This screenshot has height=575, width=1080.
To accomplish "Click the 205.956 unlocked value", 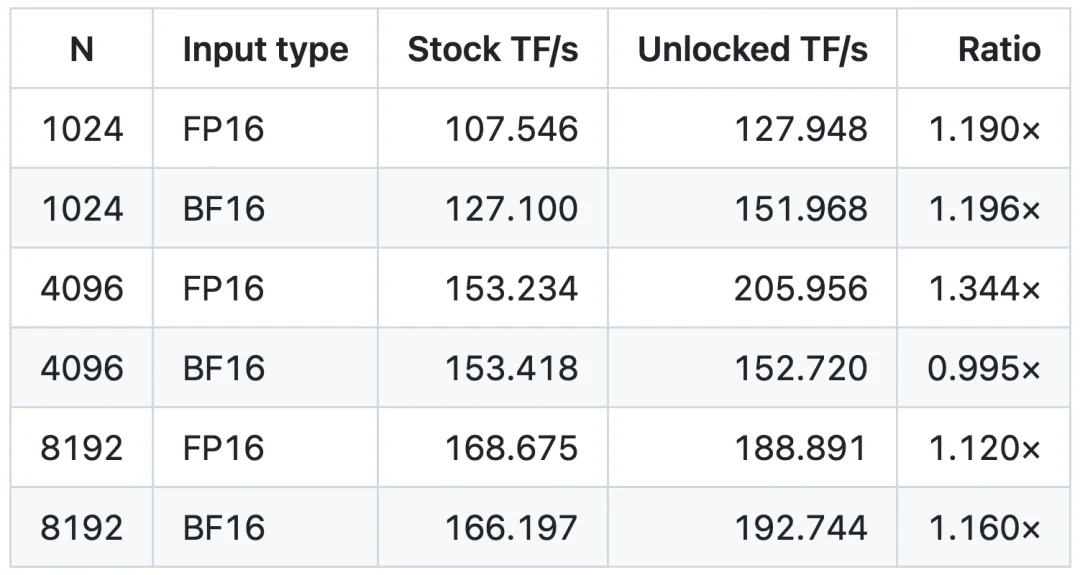I will pyautogui.click(x=800, y=289).
